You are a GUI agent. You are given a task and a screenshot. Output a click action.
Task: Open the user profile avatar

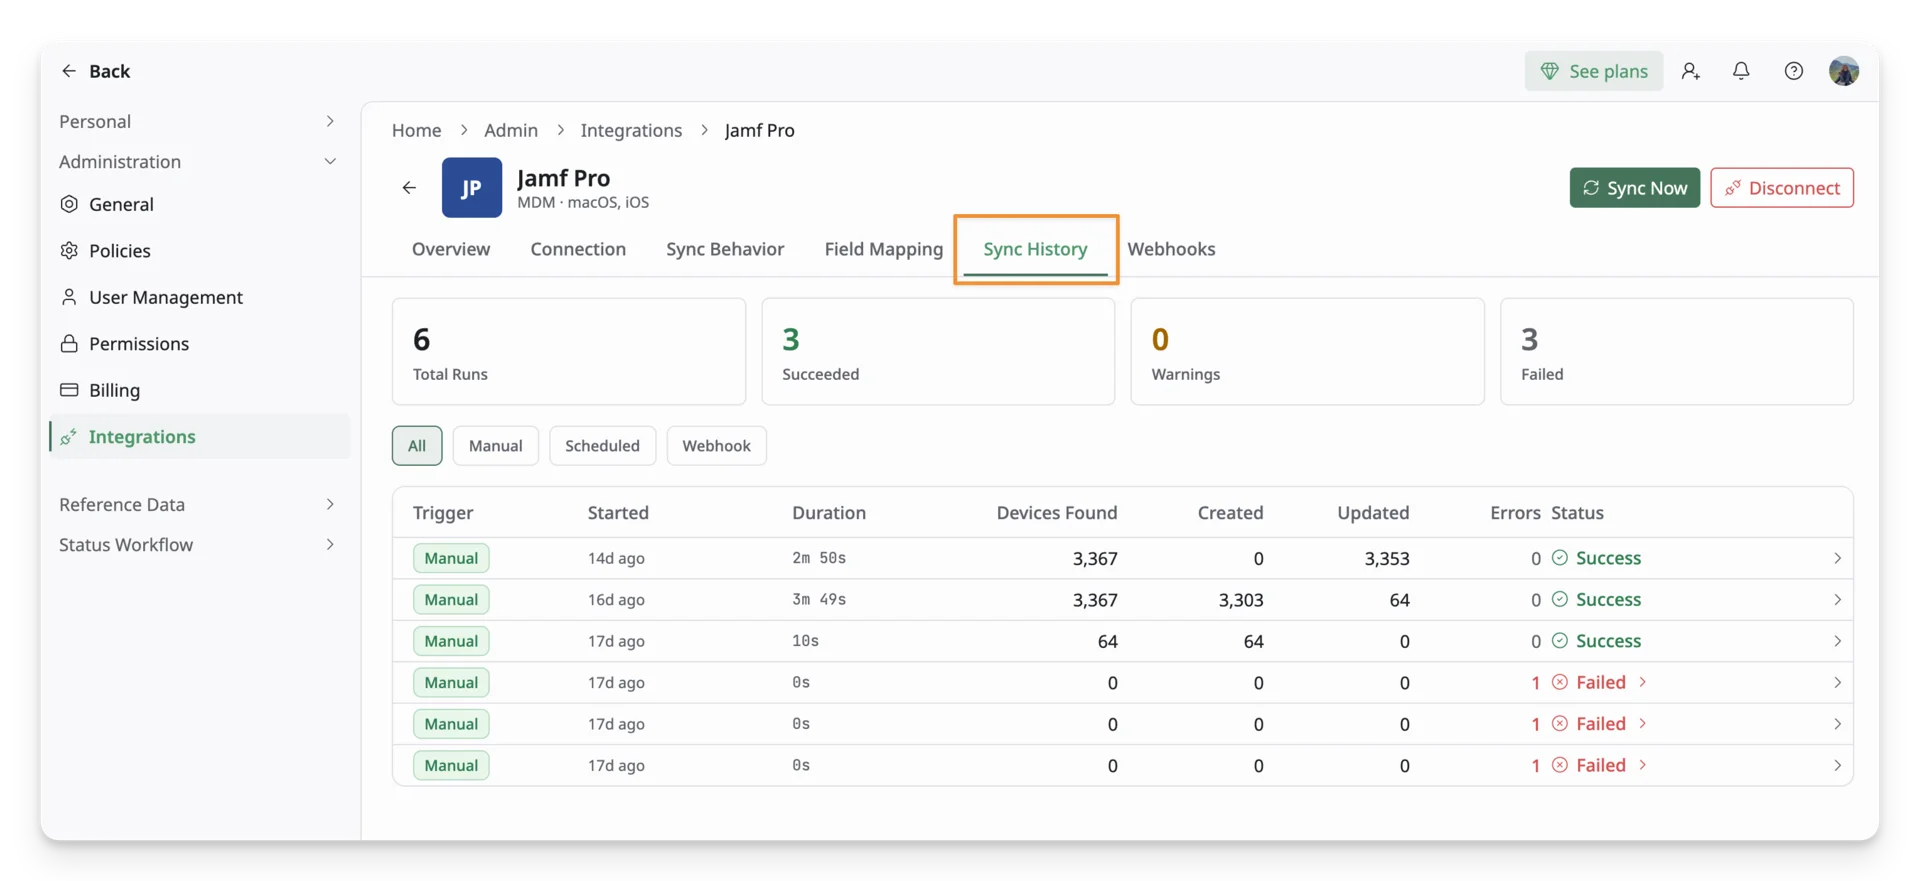(1844, 71)
